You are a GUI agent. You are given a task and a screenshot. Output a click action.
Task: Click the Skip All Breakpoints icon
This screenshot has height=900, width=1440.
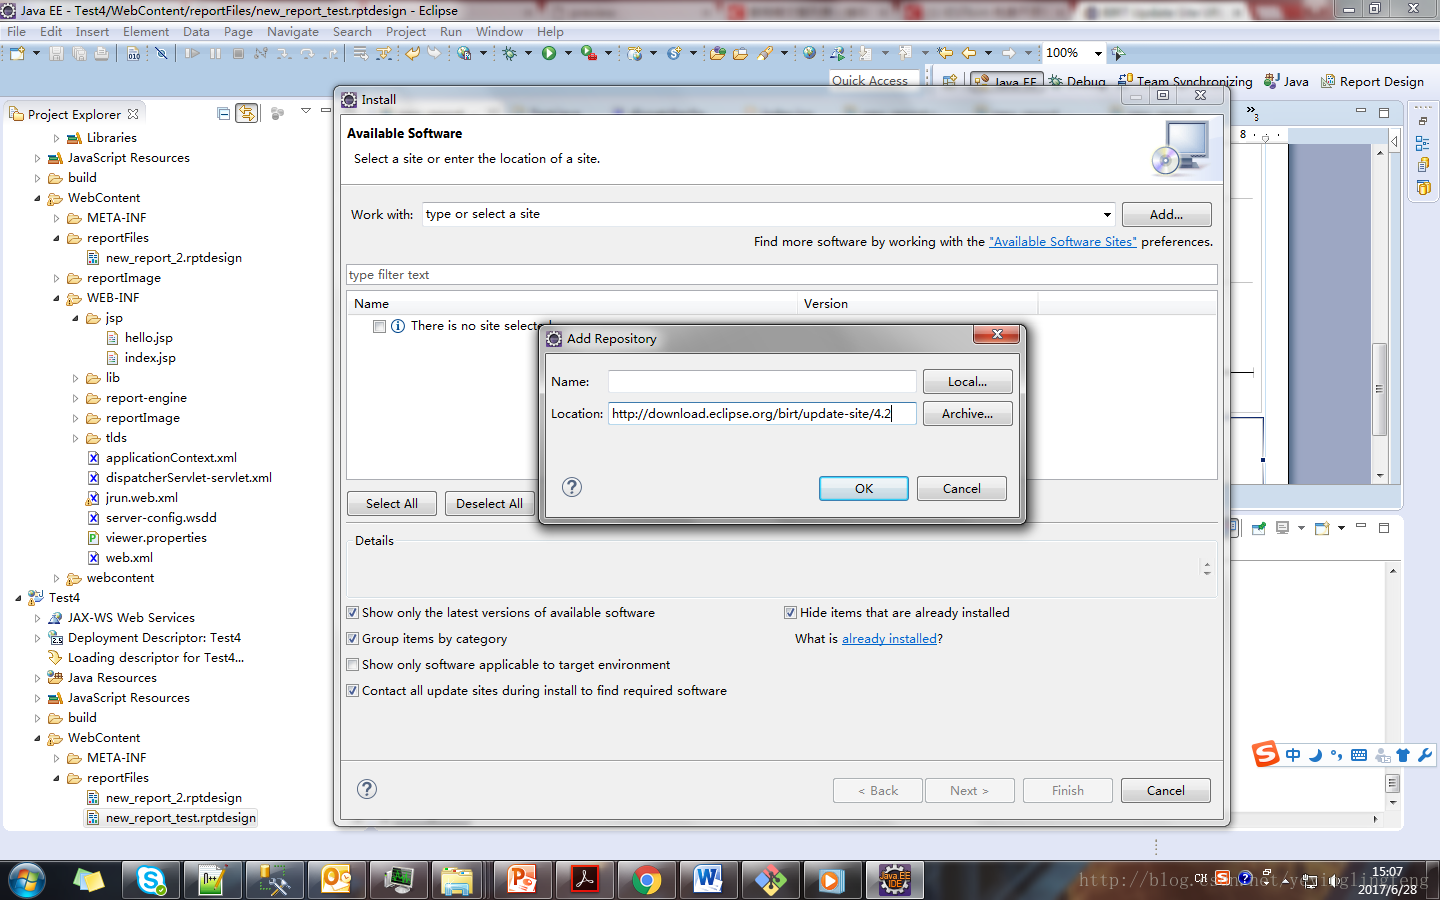(x=161, y=53)
